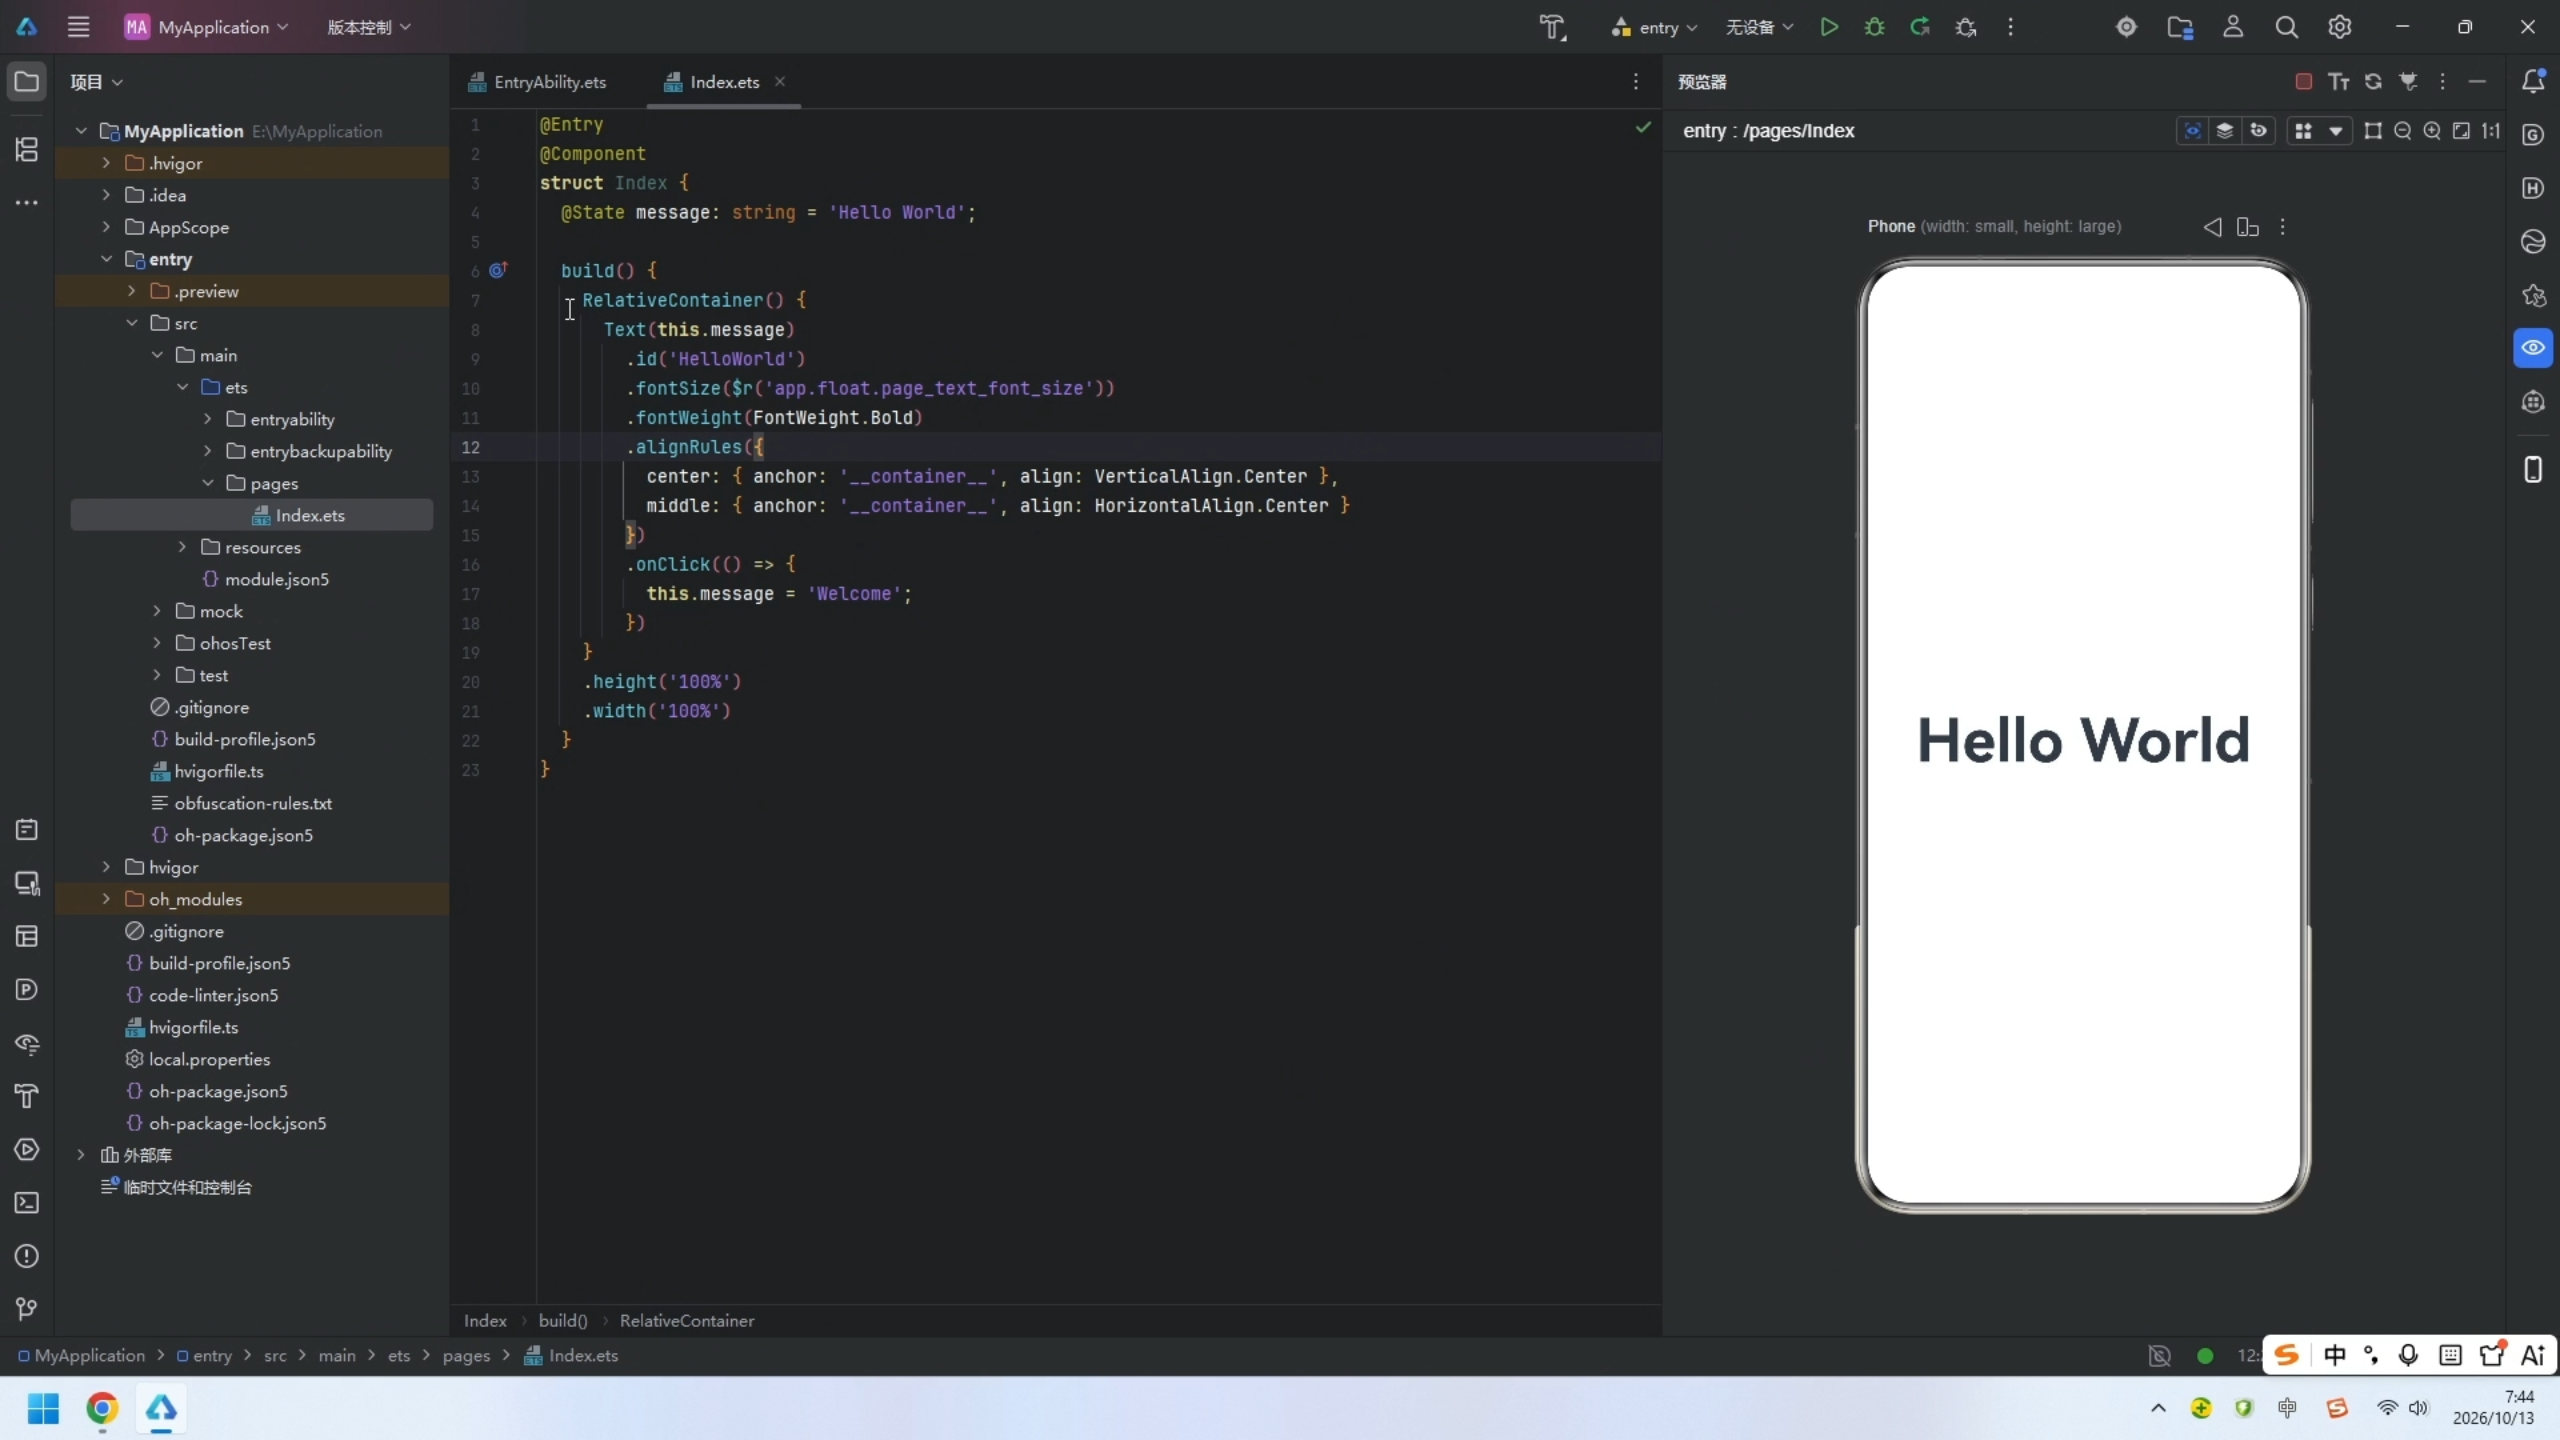2560x1440 pixels.
Task: Open the 项目 view selector
Action: 96,82
